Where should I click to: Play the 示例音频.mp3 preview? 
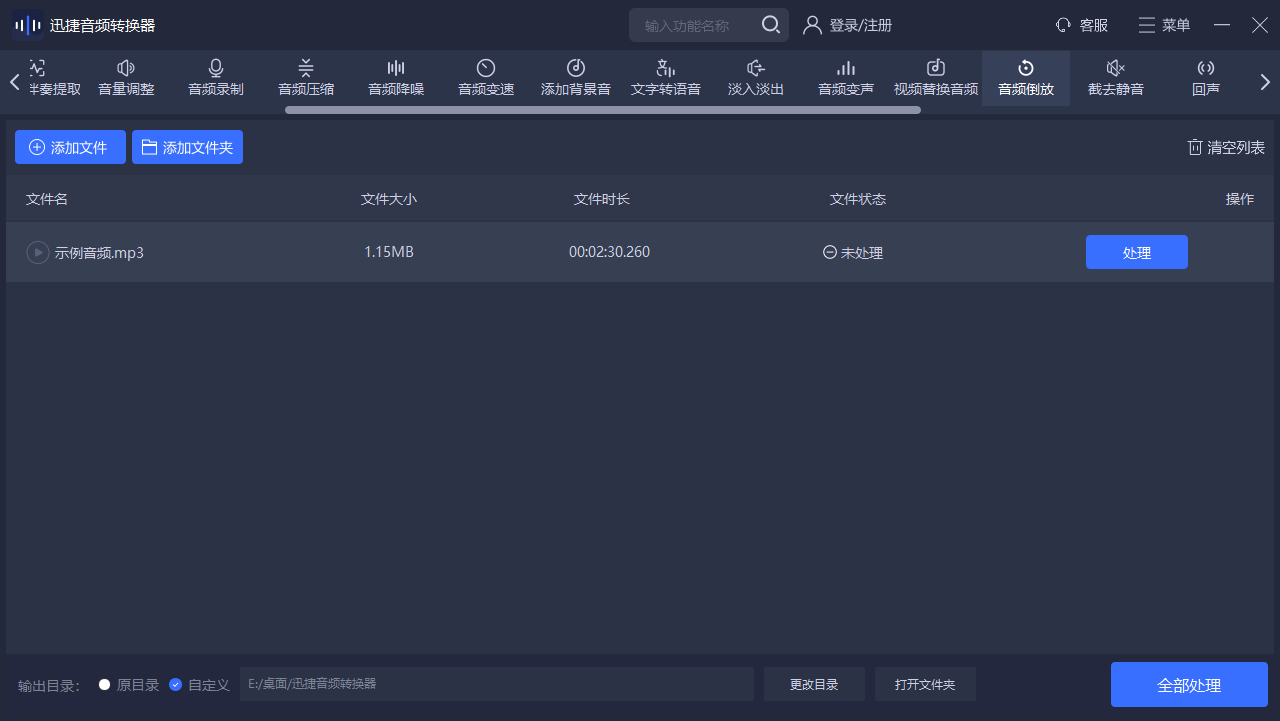click(37, 253)
